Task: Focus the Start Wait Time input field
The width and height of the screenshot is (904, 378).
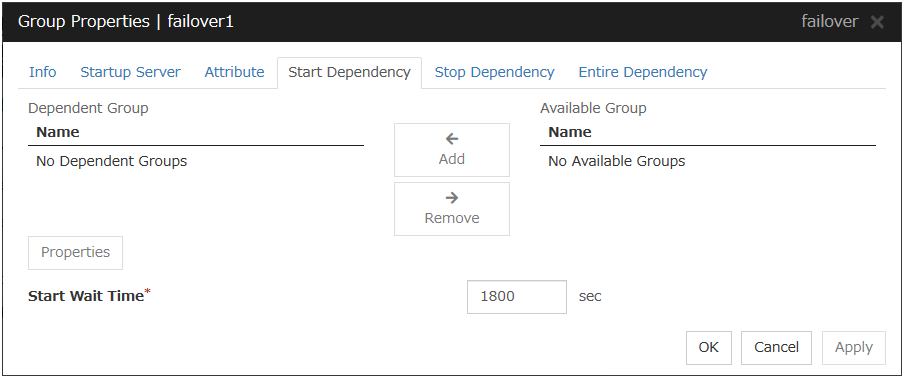Action: click(517, 297)
